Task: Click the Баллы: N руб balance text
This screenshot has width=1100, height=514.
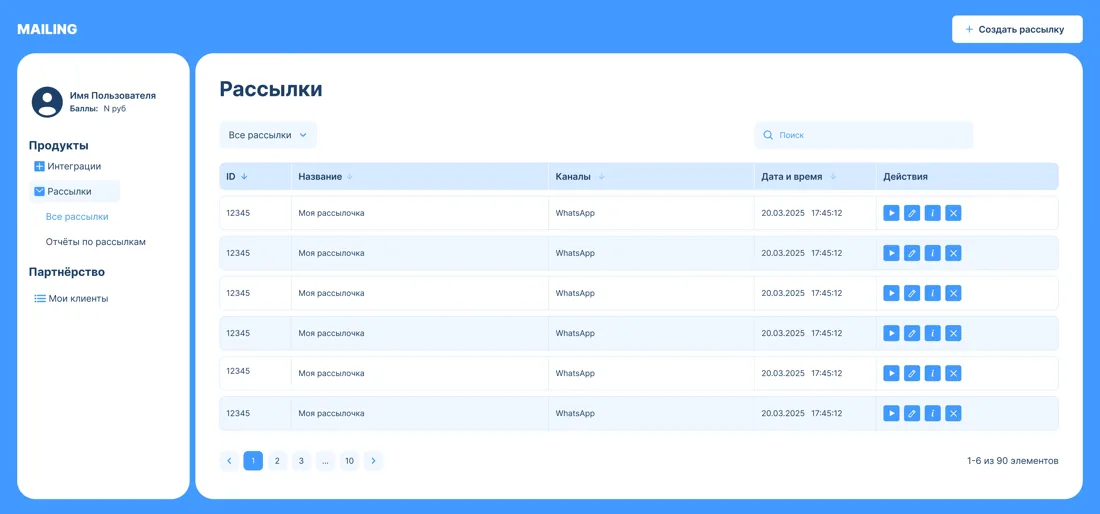Action: [x=98, y=109]
